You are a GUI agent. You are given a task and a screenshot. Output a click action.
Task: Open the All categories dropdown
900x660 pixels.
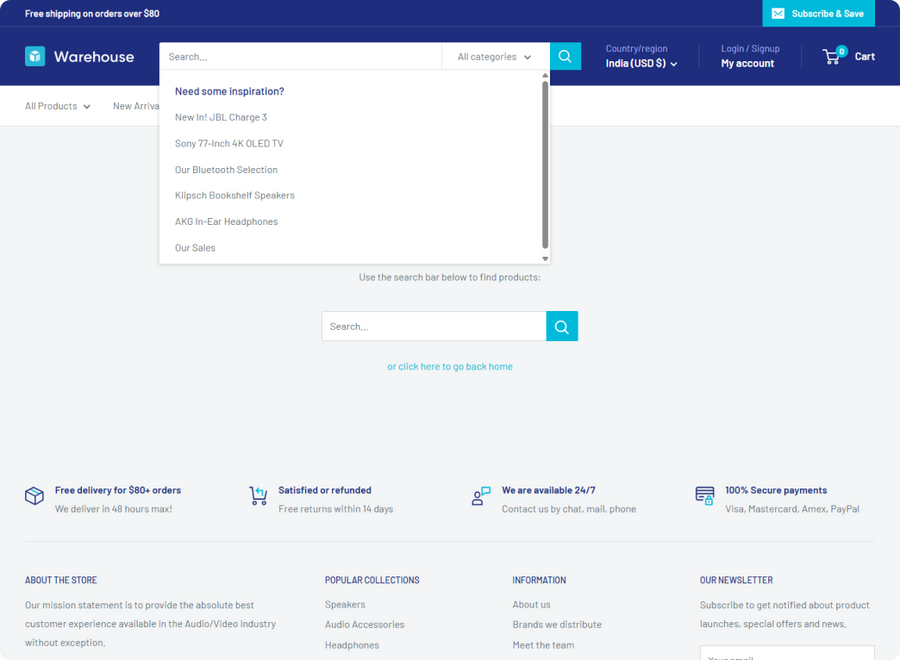coord(495,57)
